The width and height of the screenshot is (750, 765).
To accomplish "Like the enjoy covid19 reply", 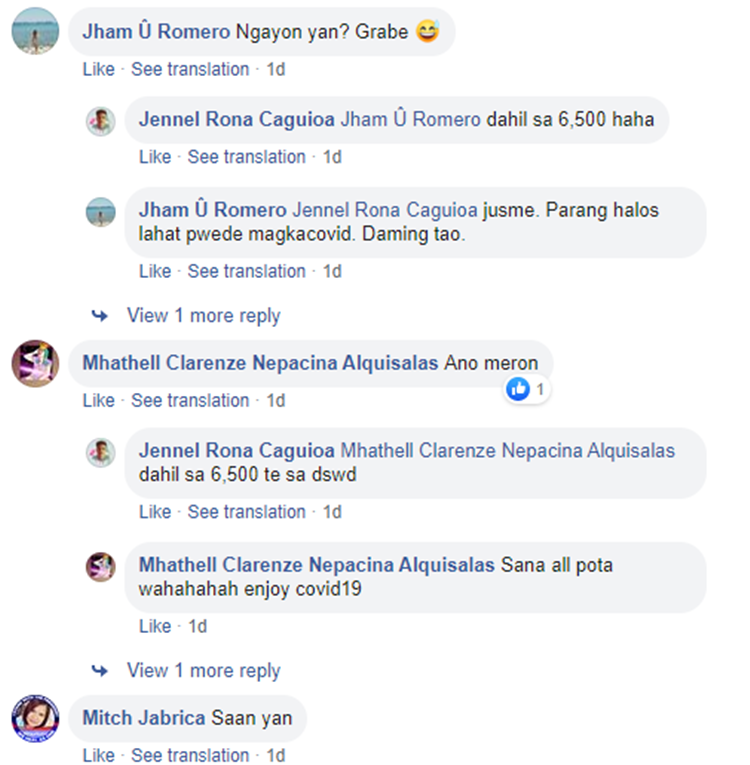I will [155, 626].
